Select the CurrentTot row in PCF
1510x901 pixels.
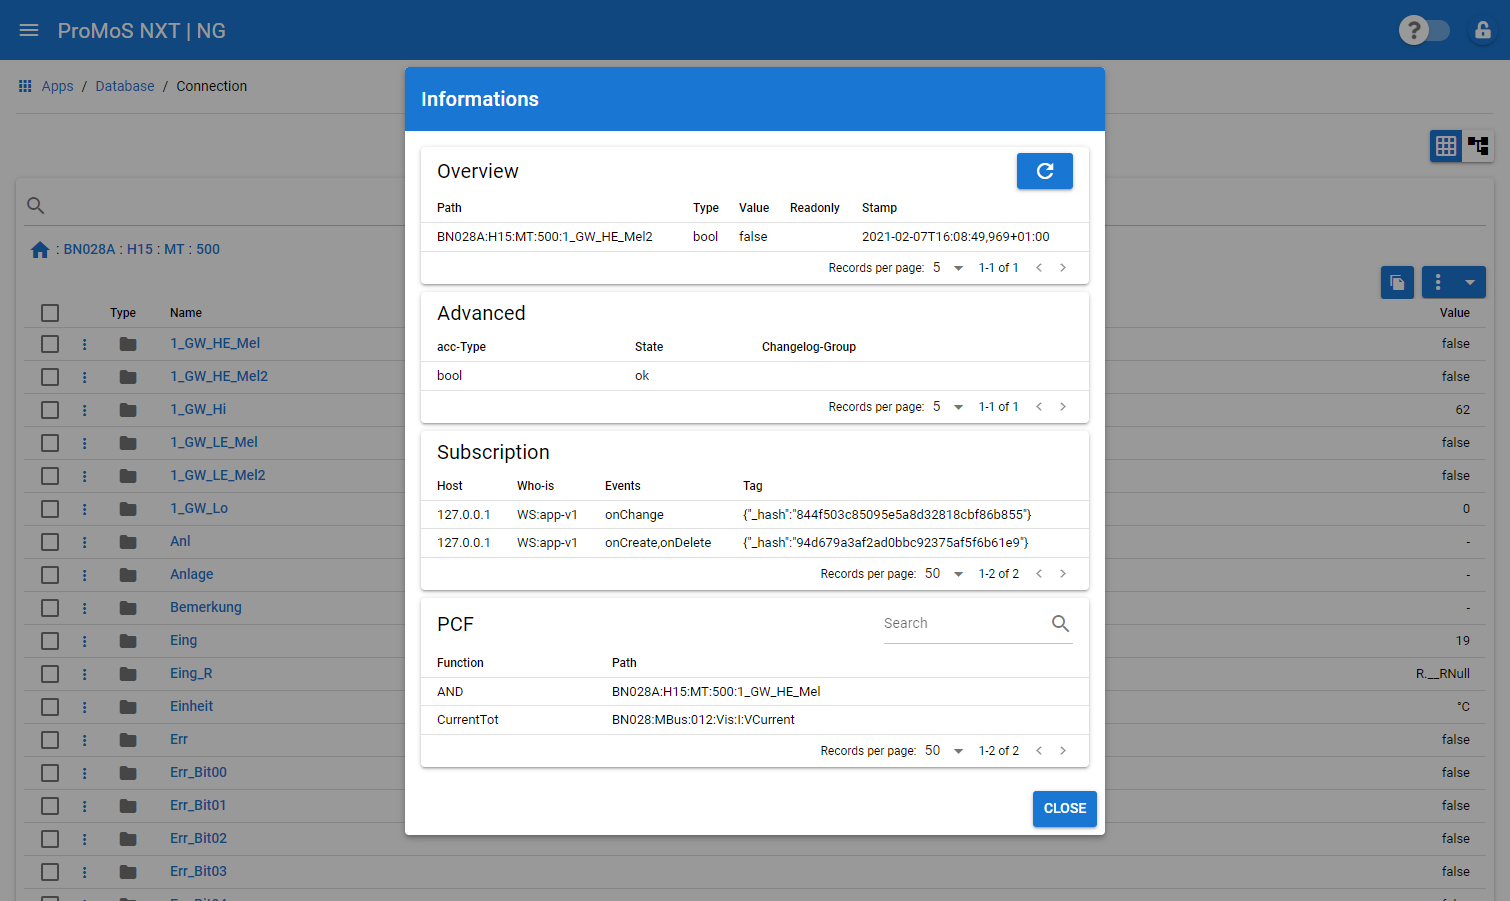(755, 720)
